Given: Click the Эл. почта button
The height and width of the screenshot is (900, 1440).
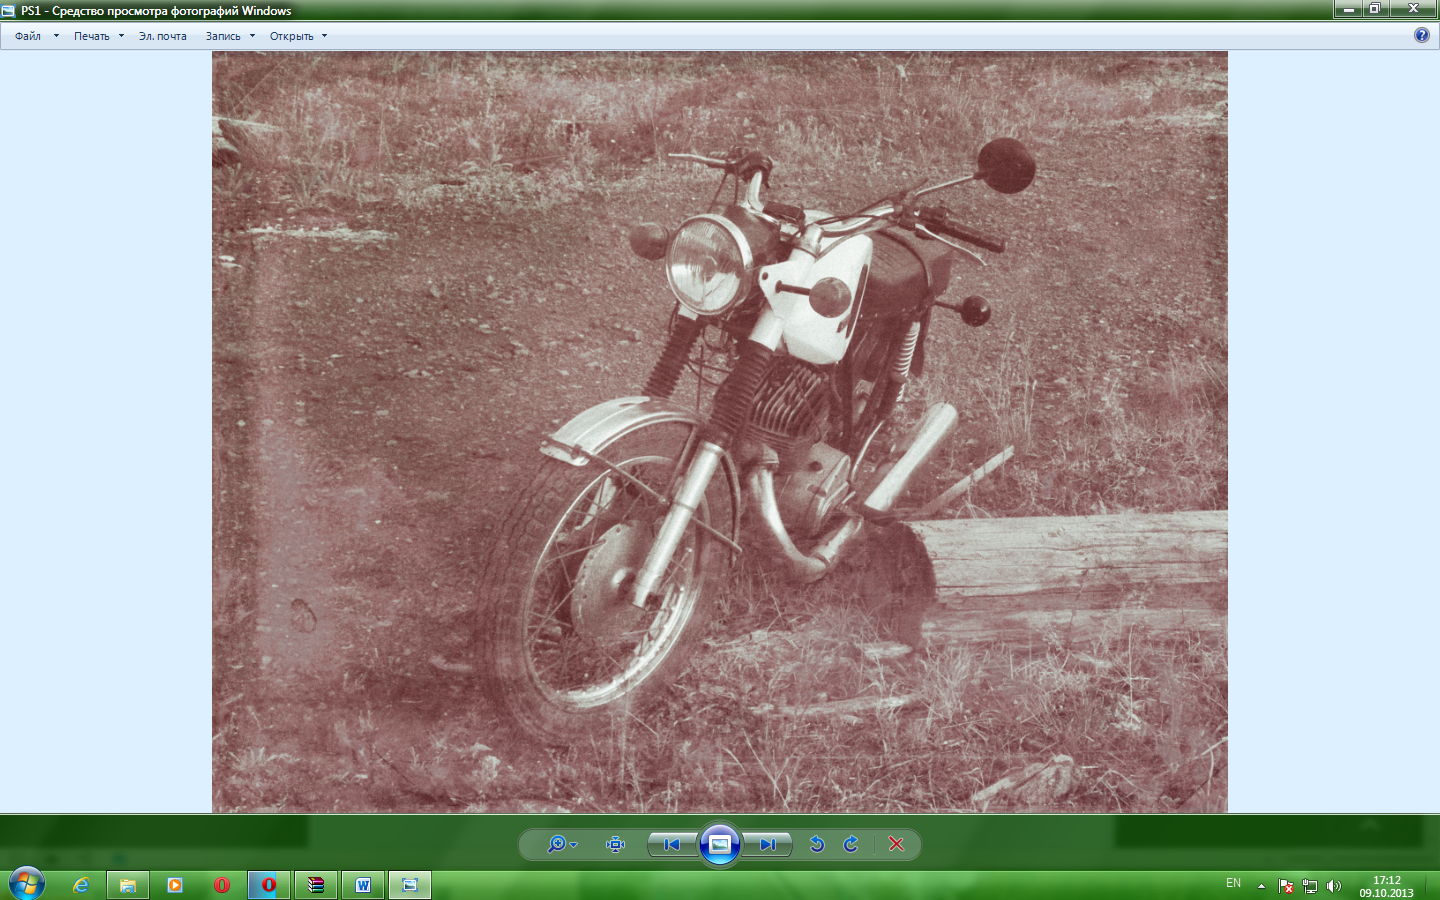Looking at the screenshot, I should [162, 36].
